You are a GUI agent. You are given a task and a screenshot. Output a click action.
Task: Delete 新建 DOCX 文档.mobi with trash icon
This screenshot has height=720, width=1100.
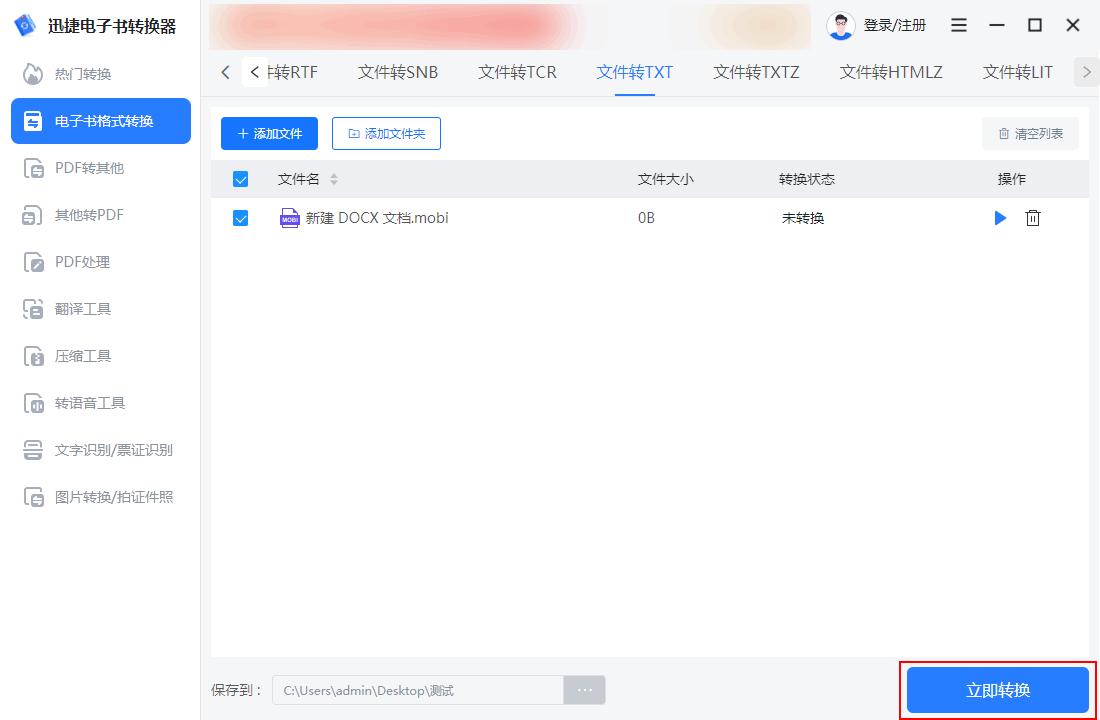pyautogui.click(x=1033, y=218)
